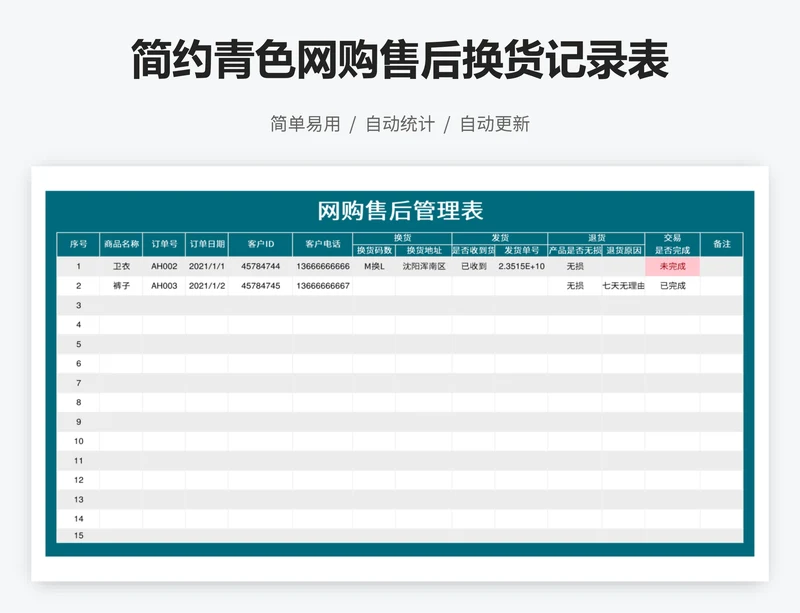
Task: Select the M换L exchange size cell
Action: (374, 267)
